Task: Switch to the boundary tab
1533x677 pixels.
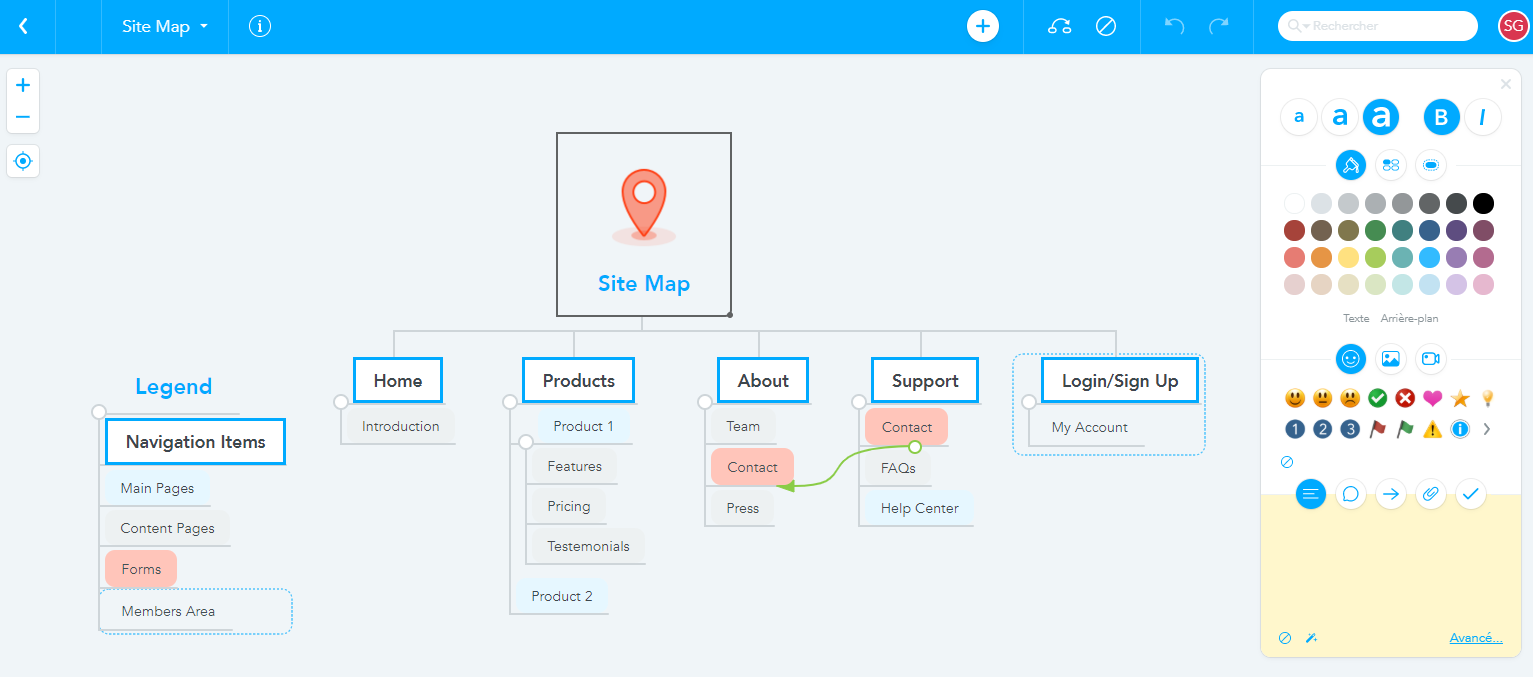Action: tap(1431, 164)
